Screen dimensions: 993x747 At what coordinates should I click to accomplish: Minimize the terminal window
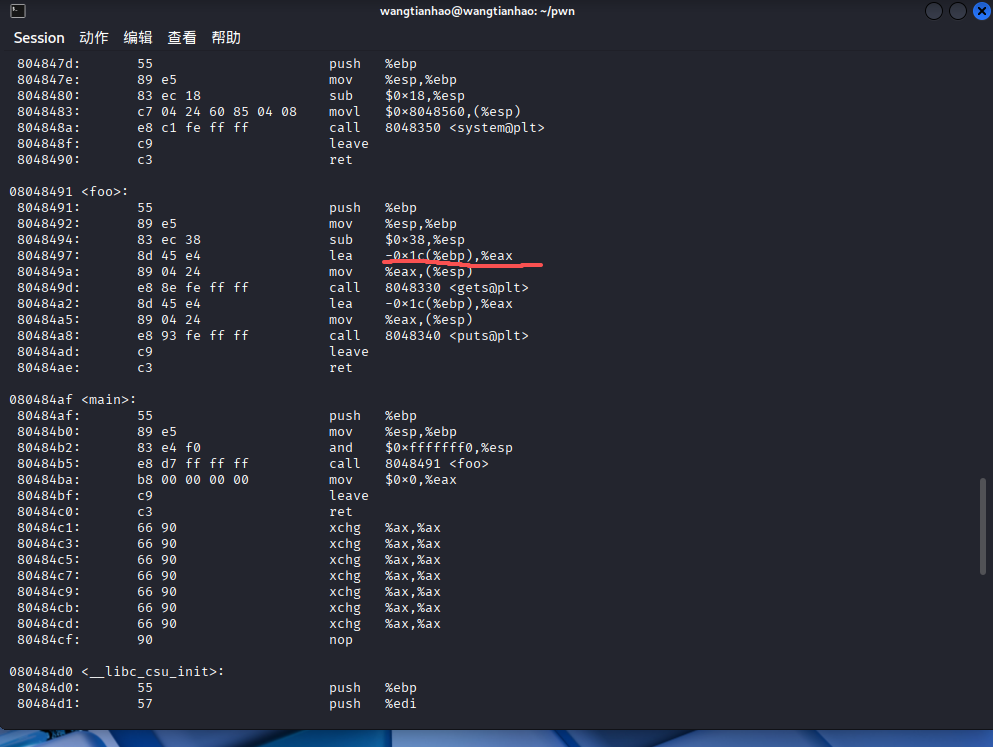[x=934, y=11]
